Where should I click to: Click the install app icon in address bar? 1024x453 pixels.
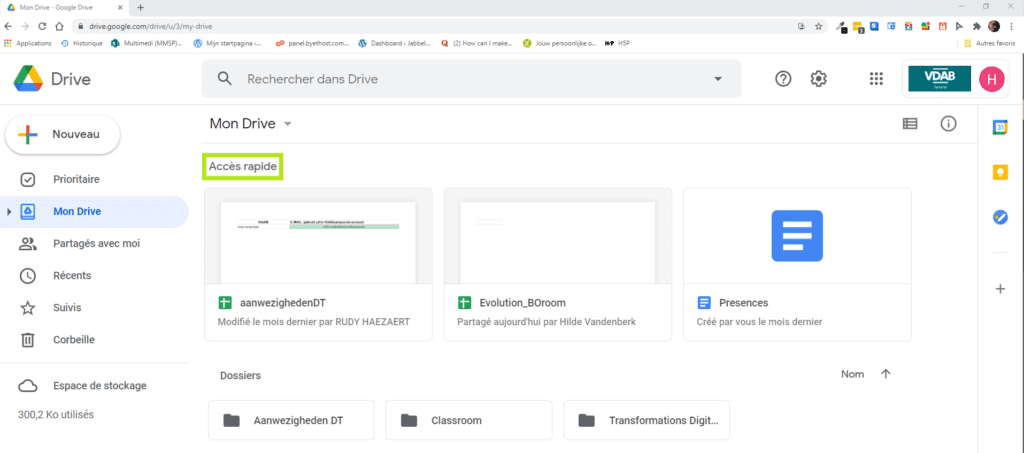click(x=801, y=26)
